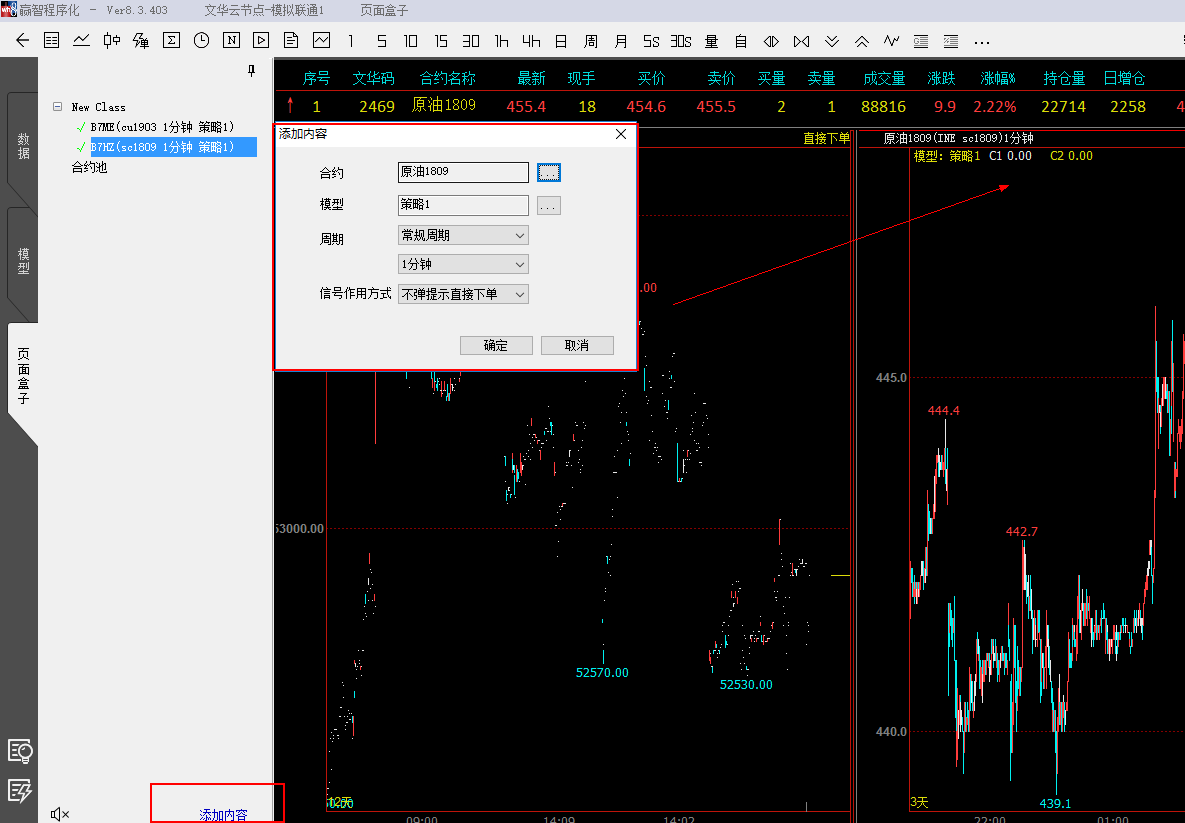Click the 添加内容 link

[x=223, y=814]
